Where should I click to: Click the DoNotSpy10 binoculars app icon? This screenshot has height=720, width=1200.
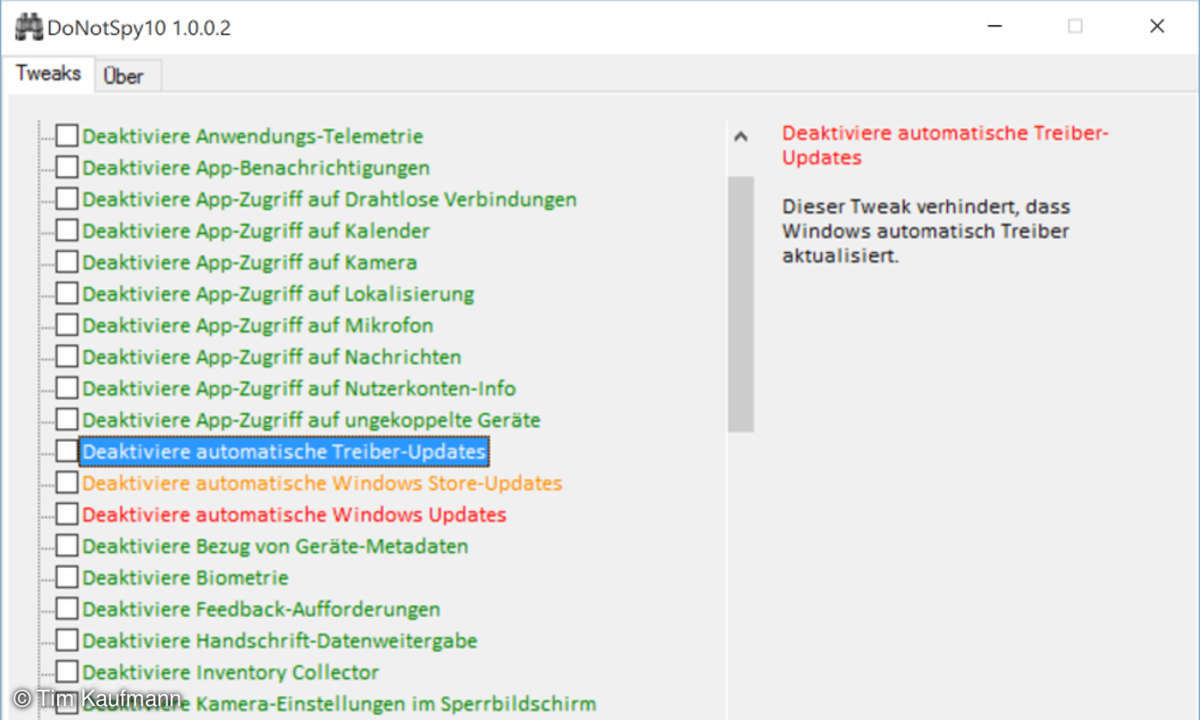point(29,27)
